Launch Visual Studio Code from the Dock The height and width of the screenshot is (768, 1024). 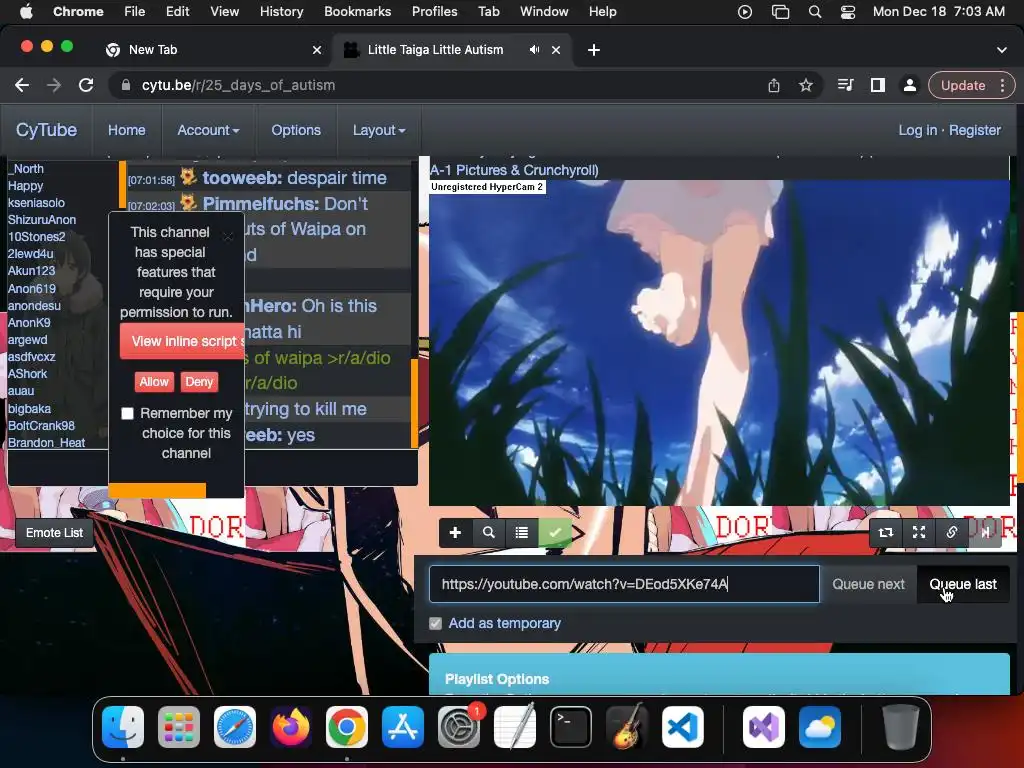coord(682,727)
